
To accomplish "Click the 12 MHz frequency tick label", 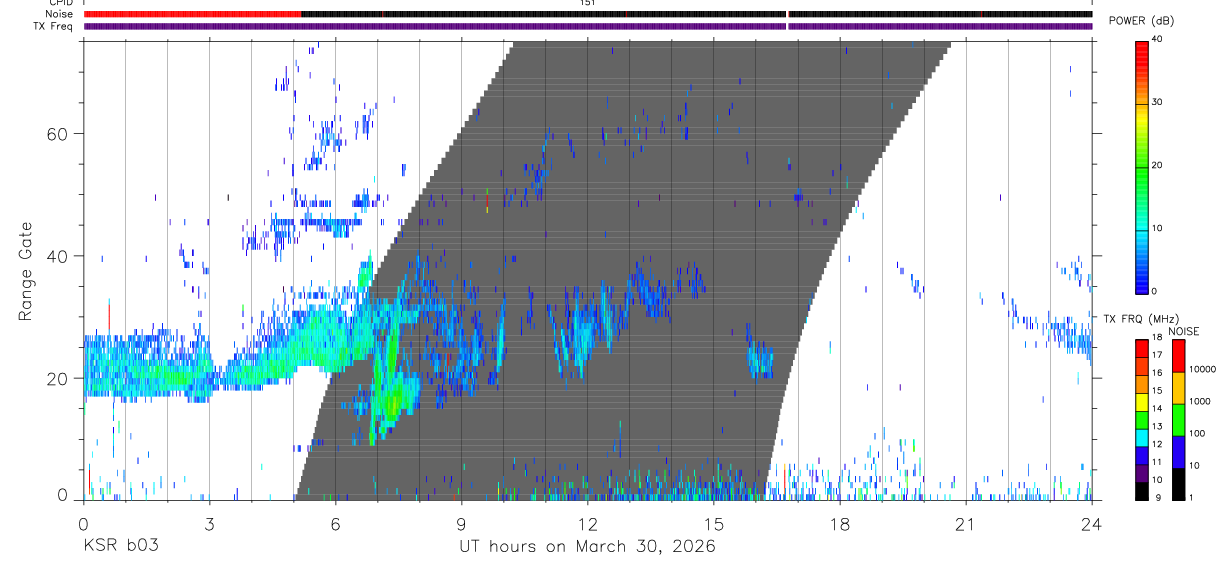I will pos(1157,445).
